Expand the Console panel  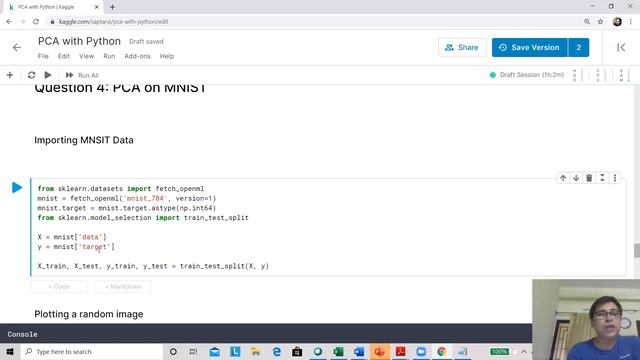point(22,334)
